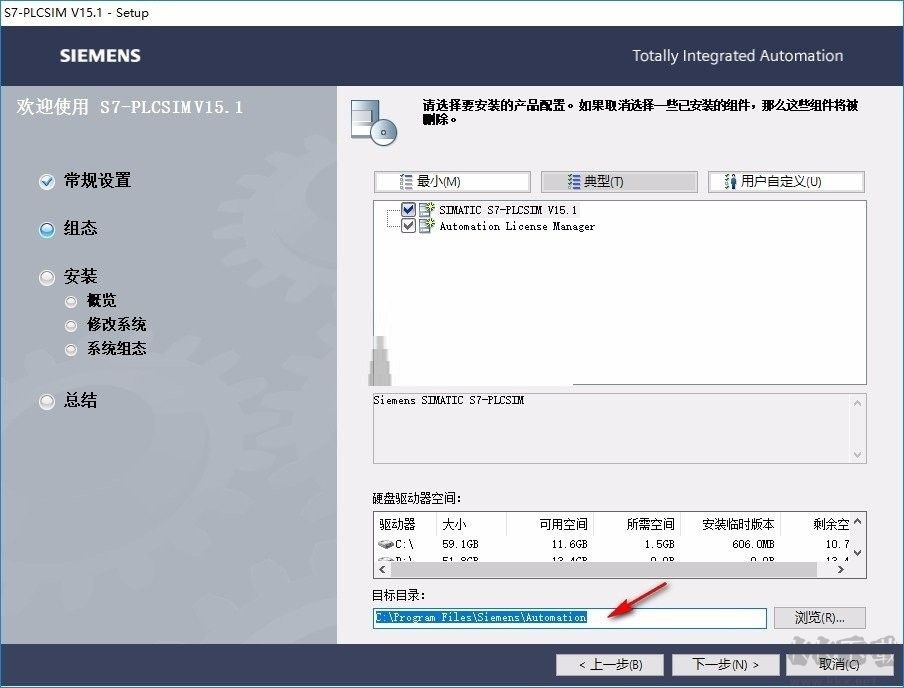Click the up arrow in the drive table
904x688 pixels.
[857, 521]
